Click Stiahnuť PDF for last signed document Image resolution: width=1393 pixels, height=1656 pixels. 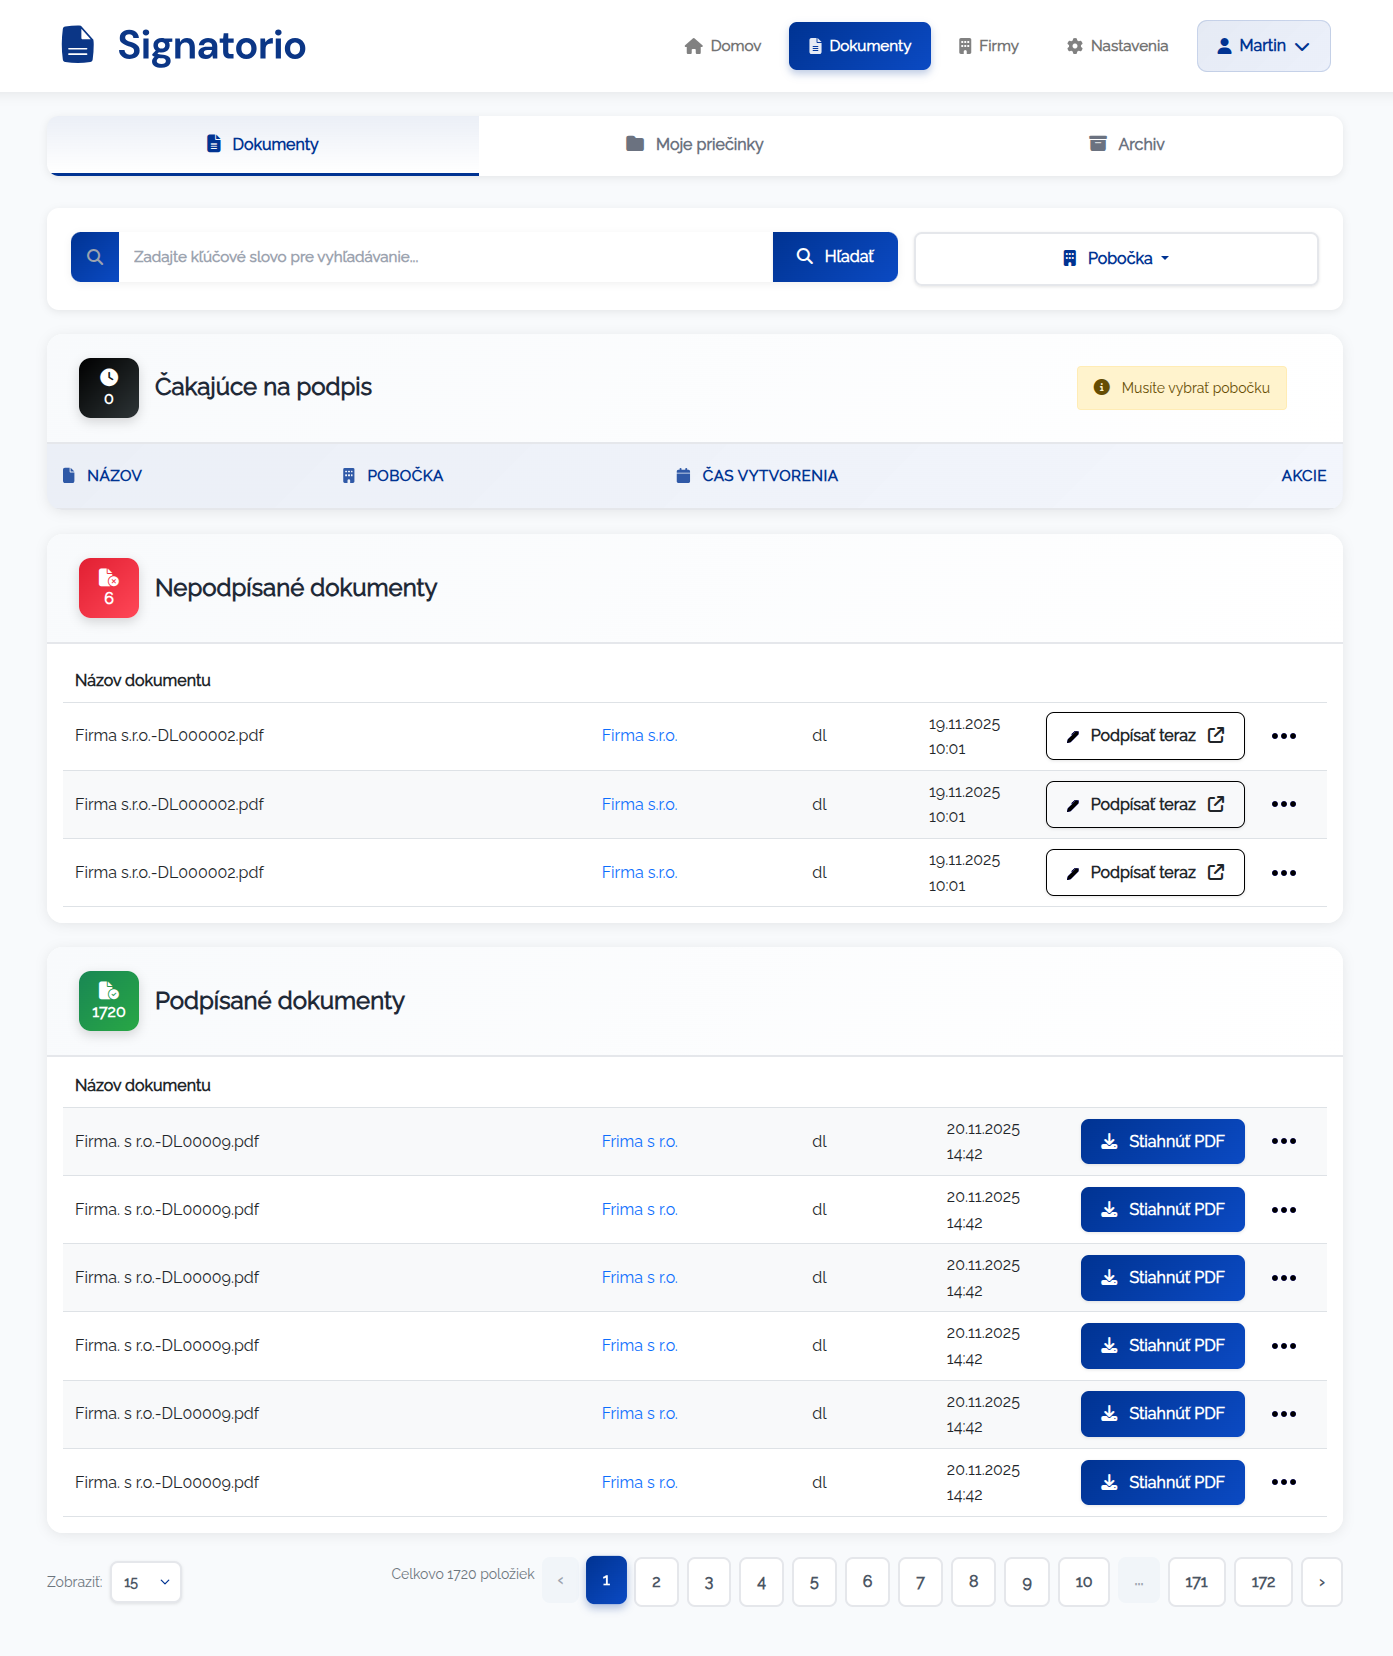click(1163, 1482)
